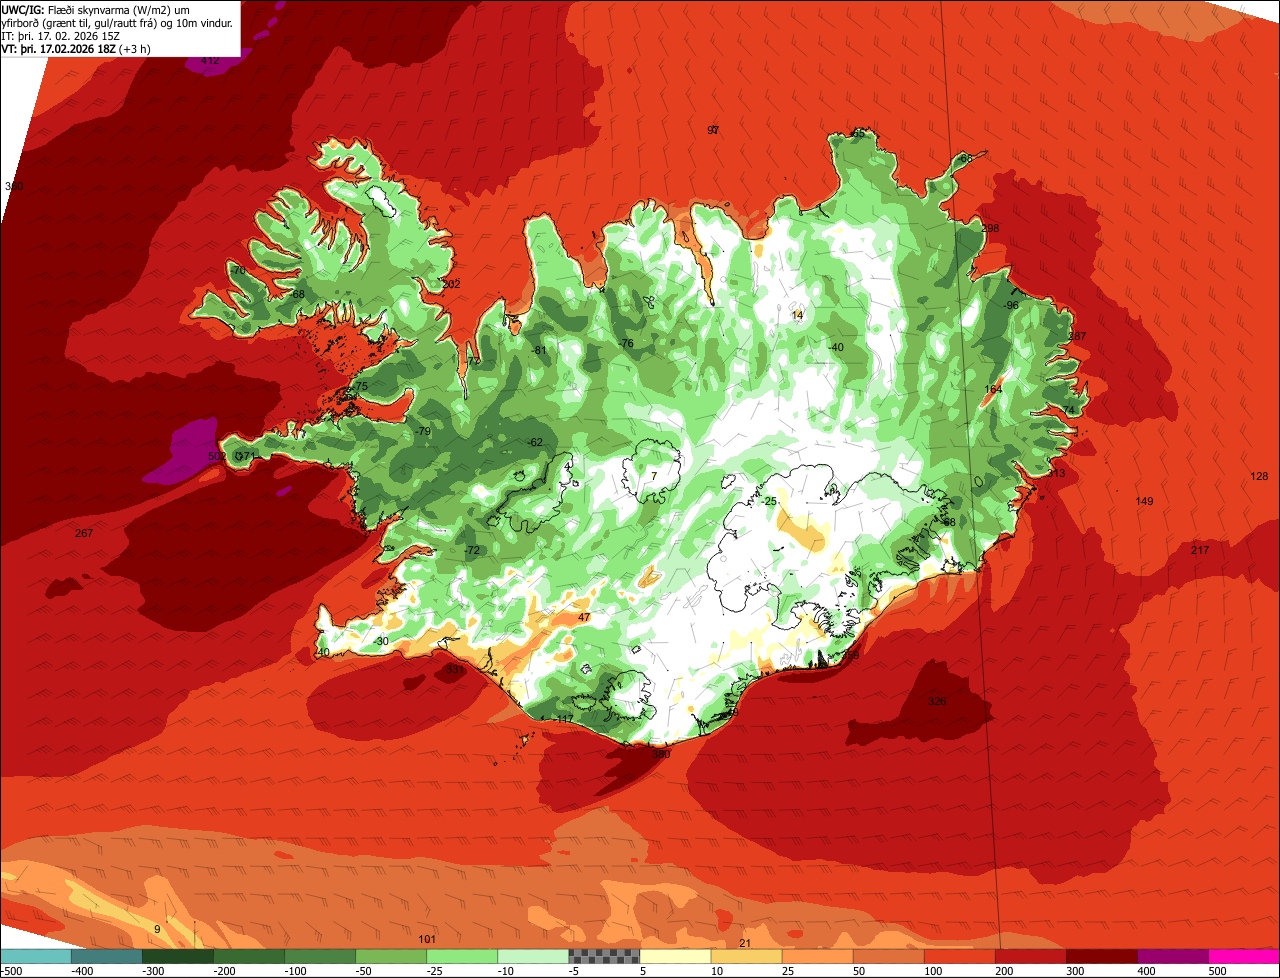The width and height of the screenshot is (1280, 978).
Task: Click the 412 value in the purple patch
Action: click(210, 61)
